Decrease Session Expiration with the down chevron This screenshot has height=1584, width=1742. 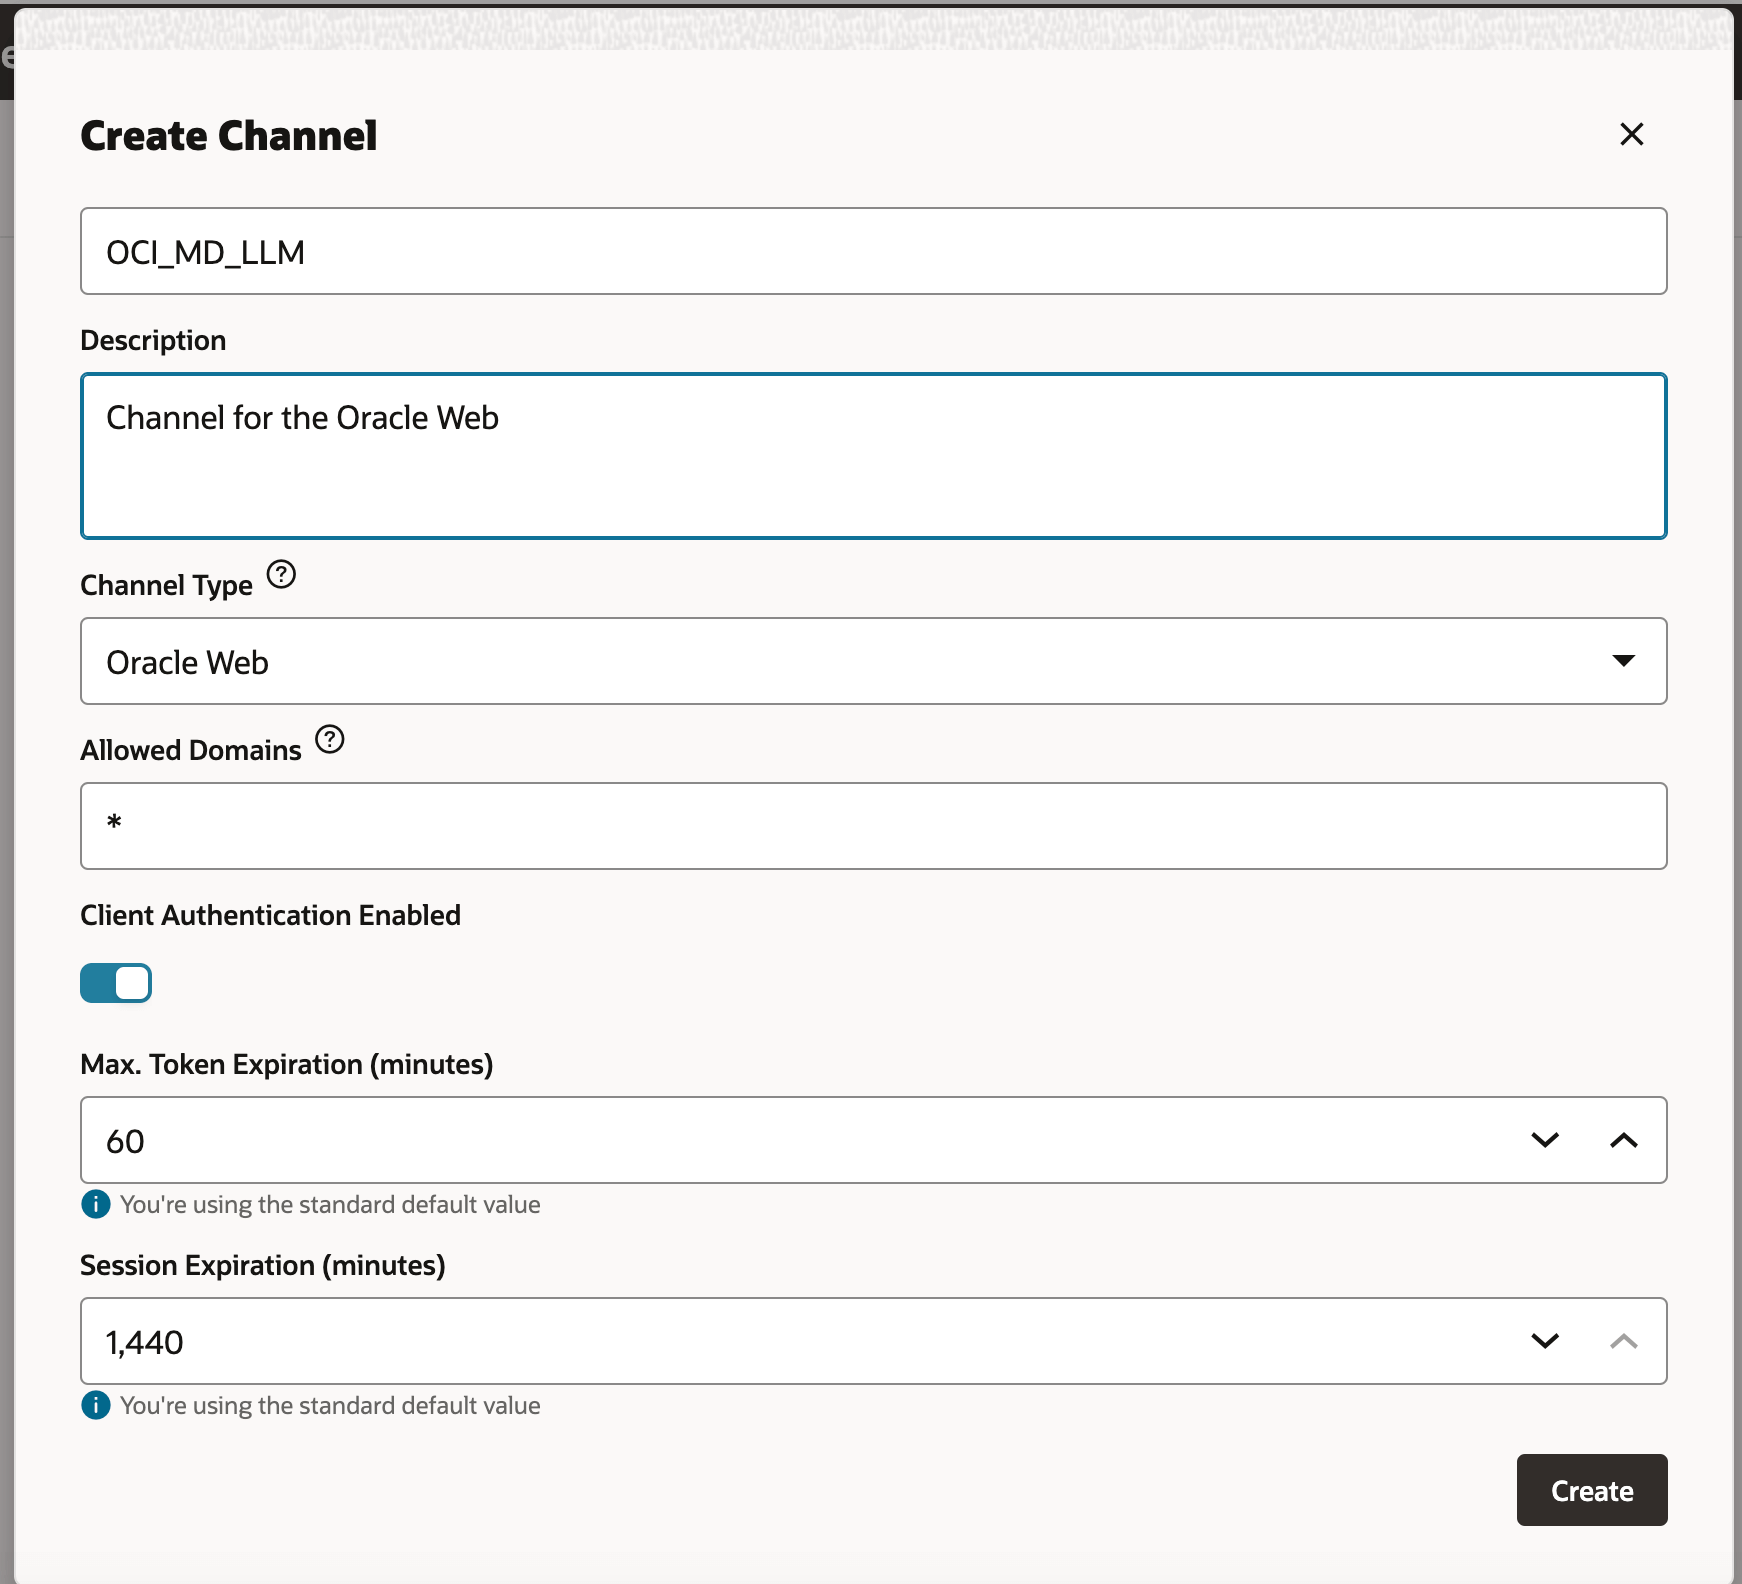1545,1341
